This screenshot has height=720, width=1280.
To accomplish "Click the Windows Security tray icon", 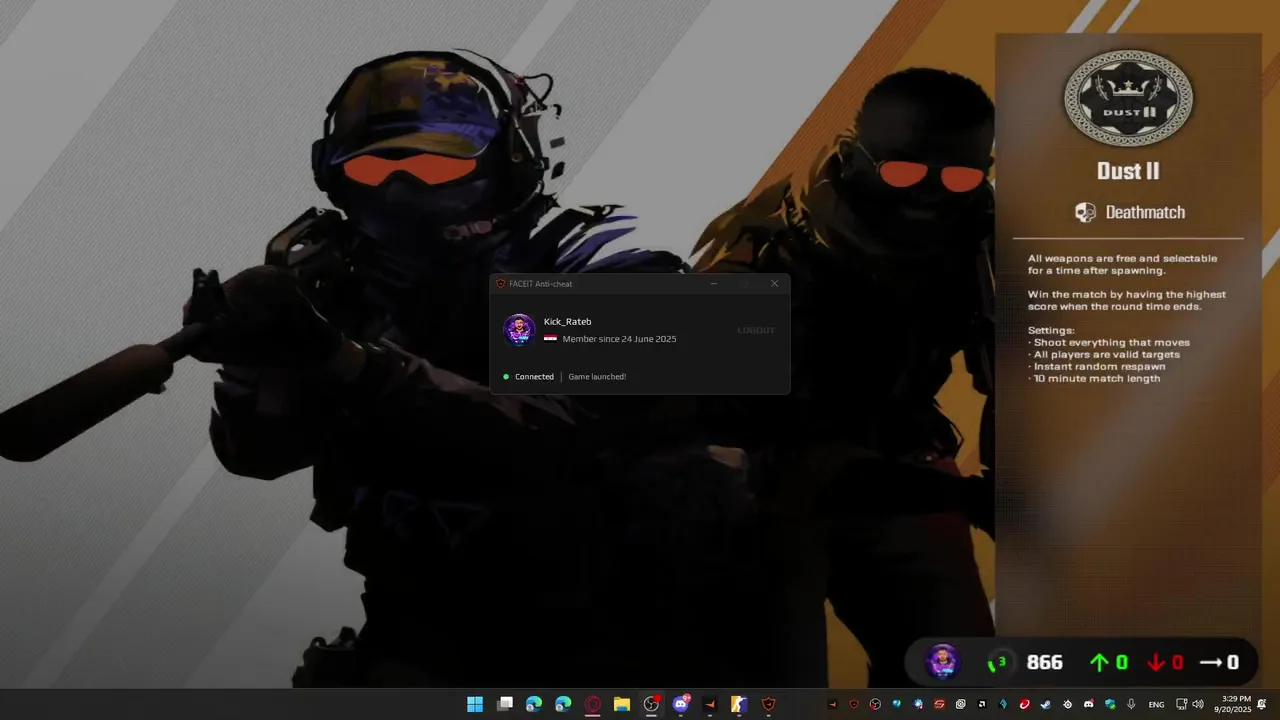I will 1110,704.
